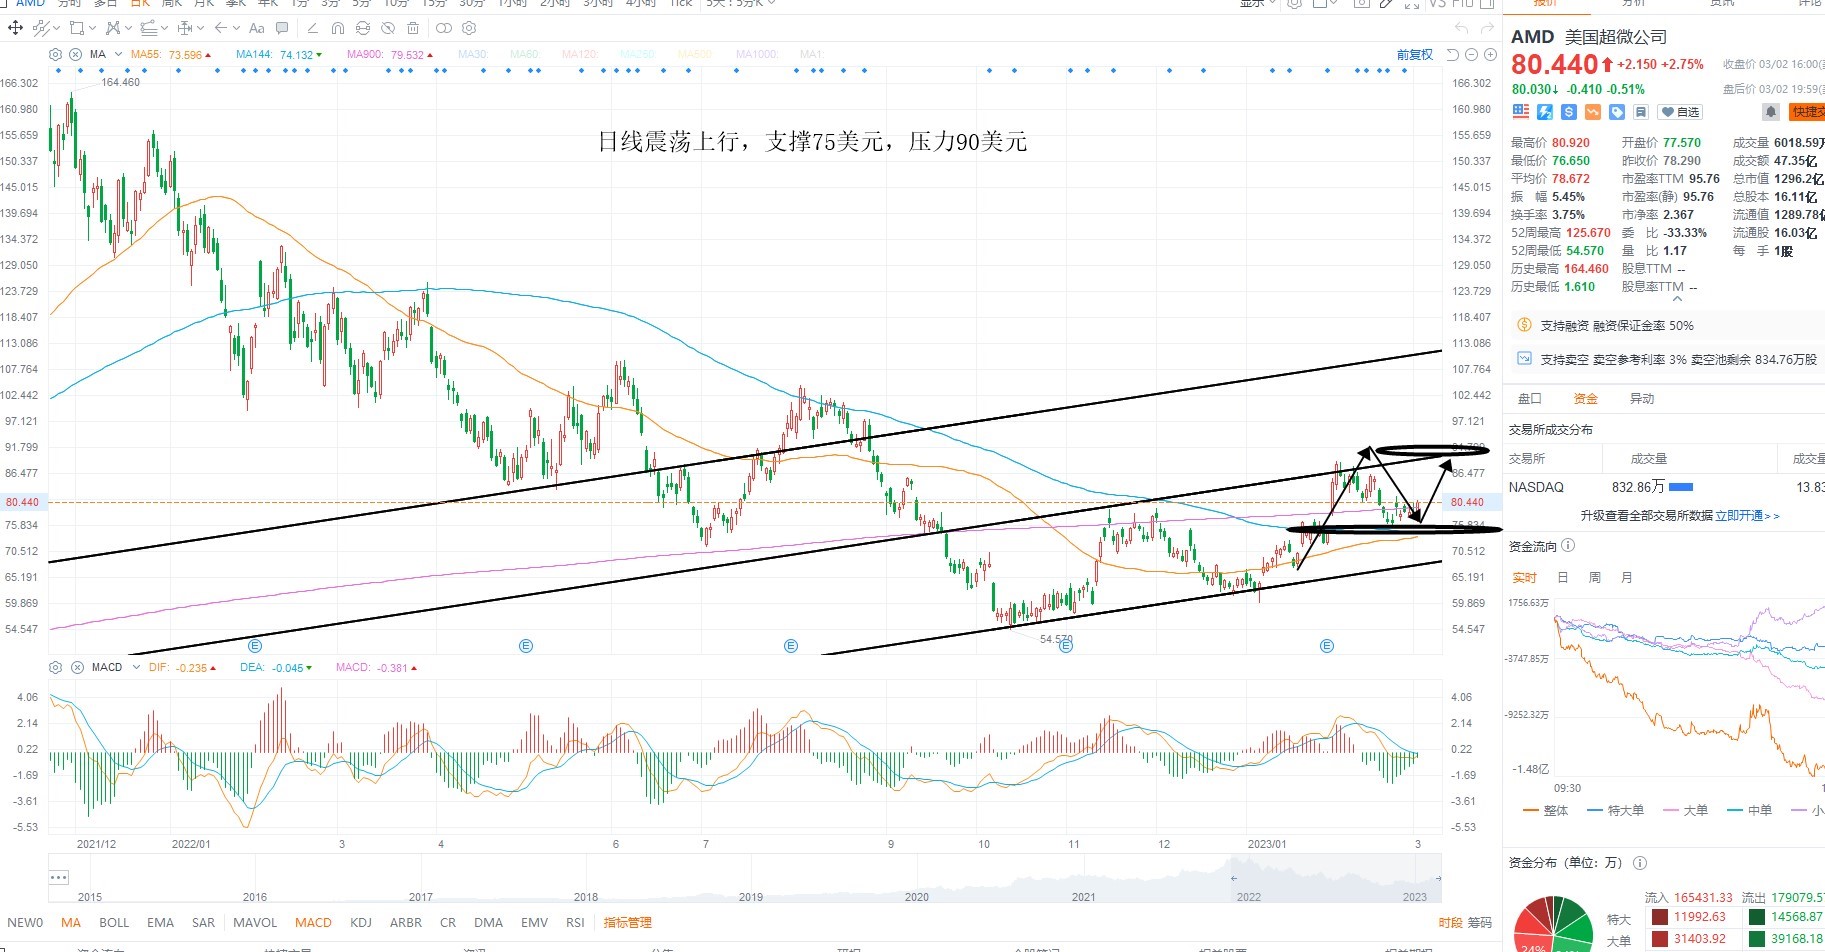Viewport: 1825px width, 952px height.
Task: Open the 前复权 adjustment selector
Action: coord(1415,54)
